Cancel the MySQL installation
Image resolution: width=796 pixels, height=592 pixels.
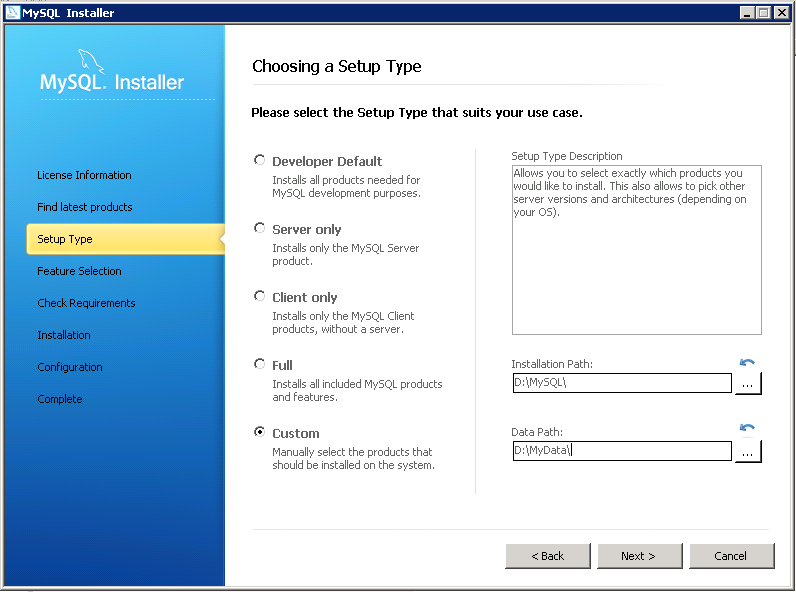(x=732, y=556)
